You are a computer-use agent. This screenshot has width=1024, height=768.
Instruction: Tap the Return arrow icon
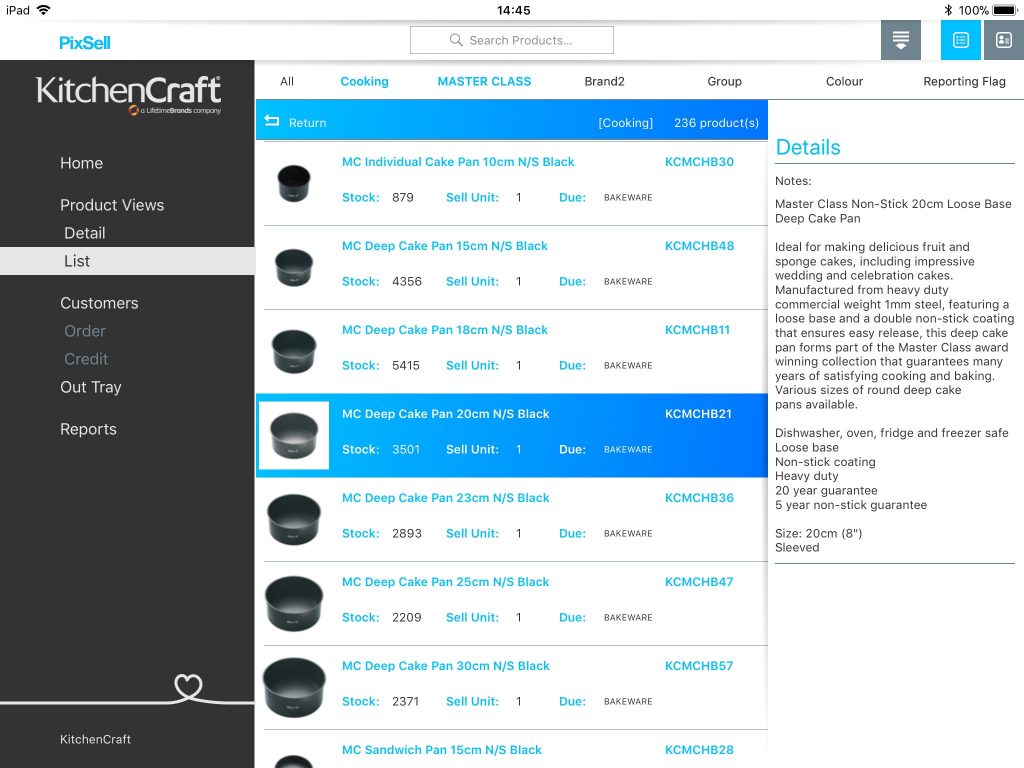pyautogui.click(x=272, y=121)
